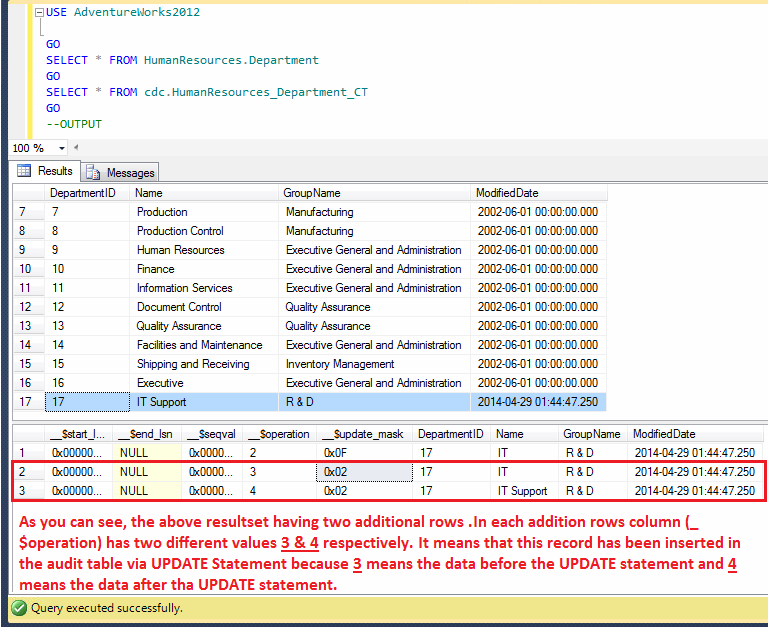768x627 pixels.
Task: Click the Messages tab document icon
Action: 94,172
